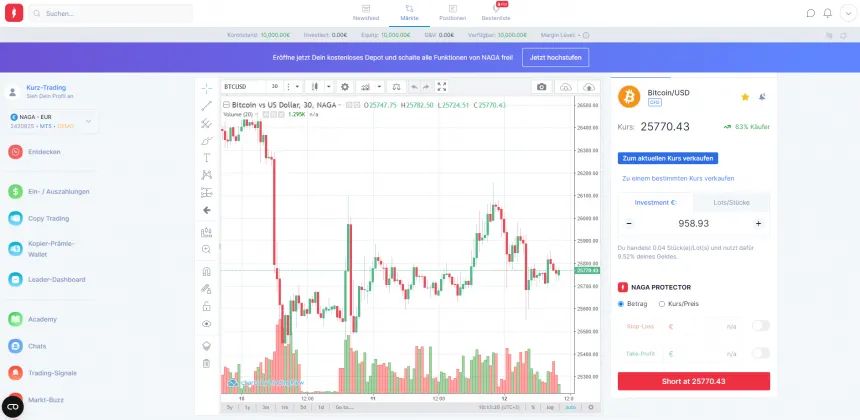Open Entdecken in the sidebar
The width and height of the screenshot is (860, 420).
point(44,152)
